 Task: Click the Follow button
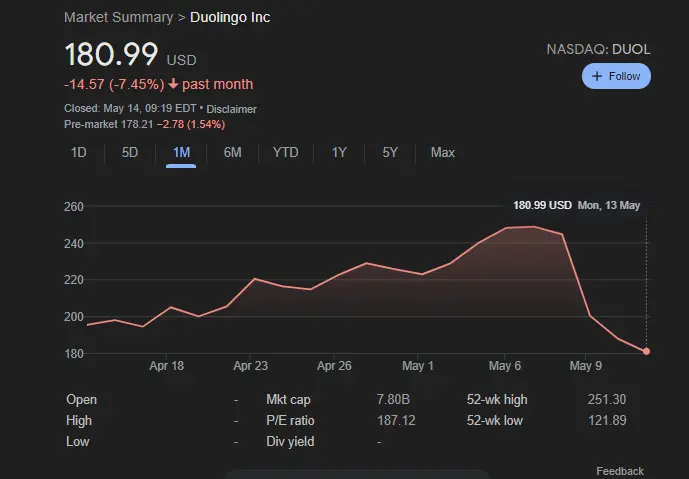[616, 76]
